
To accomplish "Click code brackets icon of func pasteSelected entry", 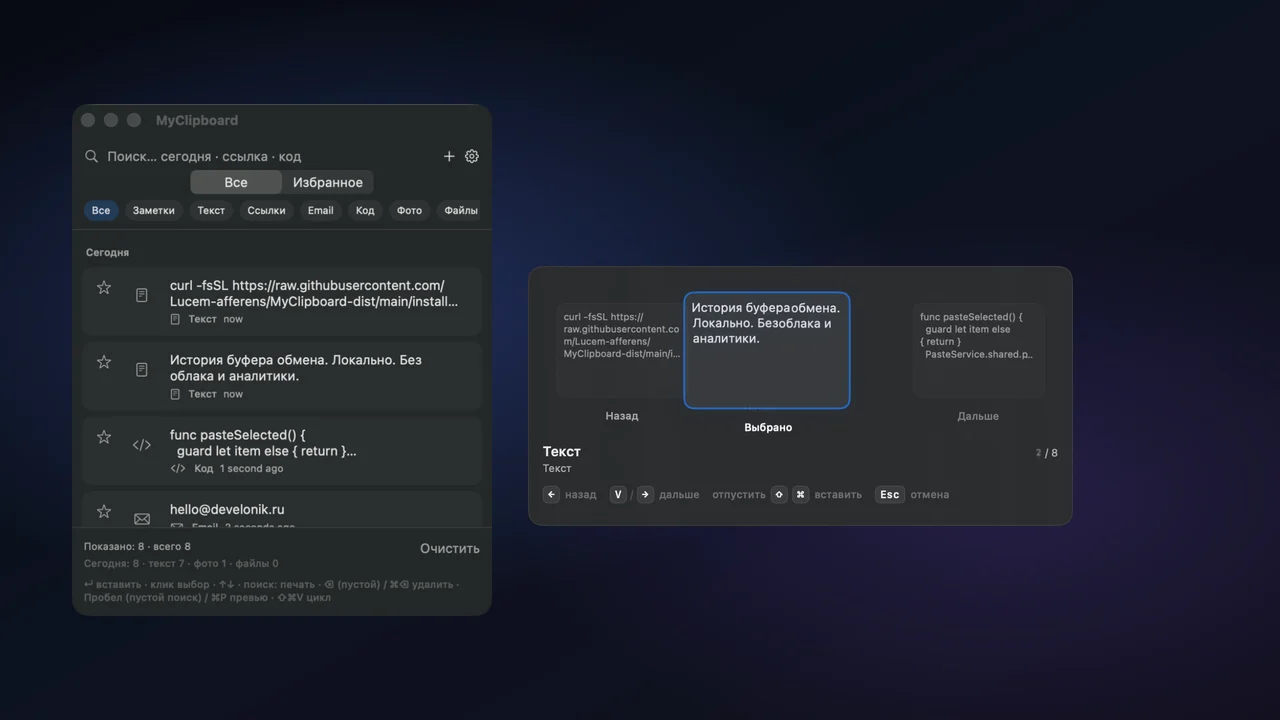I will tap(142, 445).
